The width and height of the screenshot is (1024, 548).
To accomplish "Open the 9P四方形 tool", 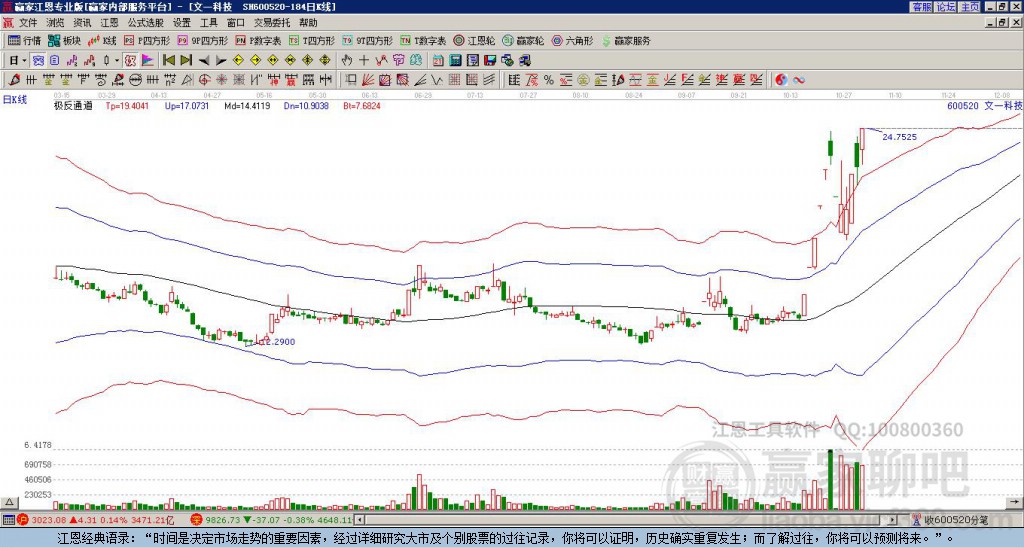I will [202, 40].
